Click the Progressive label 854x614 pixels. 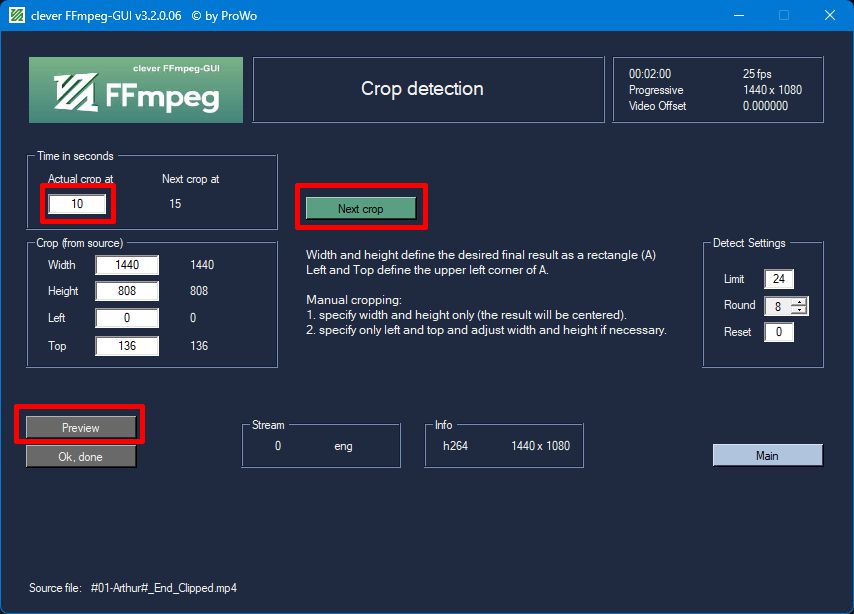(x=656, y=90)
